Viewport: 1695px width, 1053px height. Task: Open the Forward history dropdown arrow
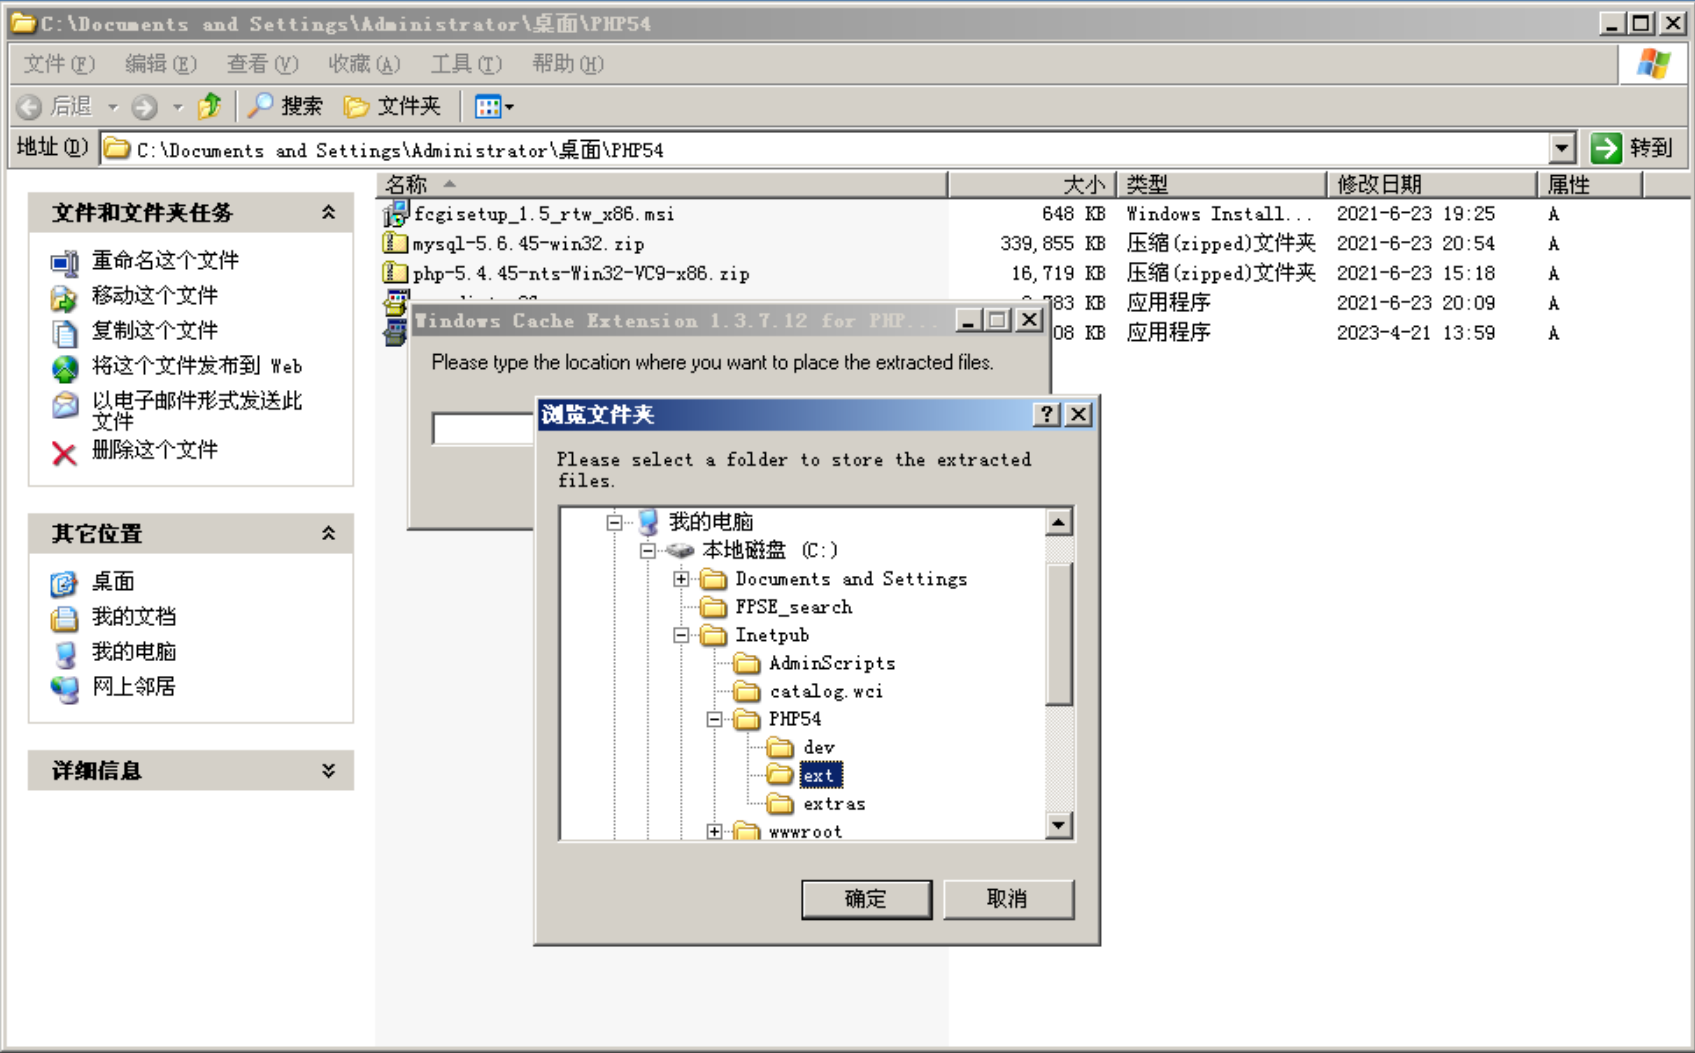[x=178, y=107]
